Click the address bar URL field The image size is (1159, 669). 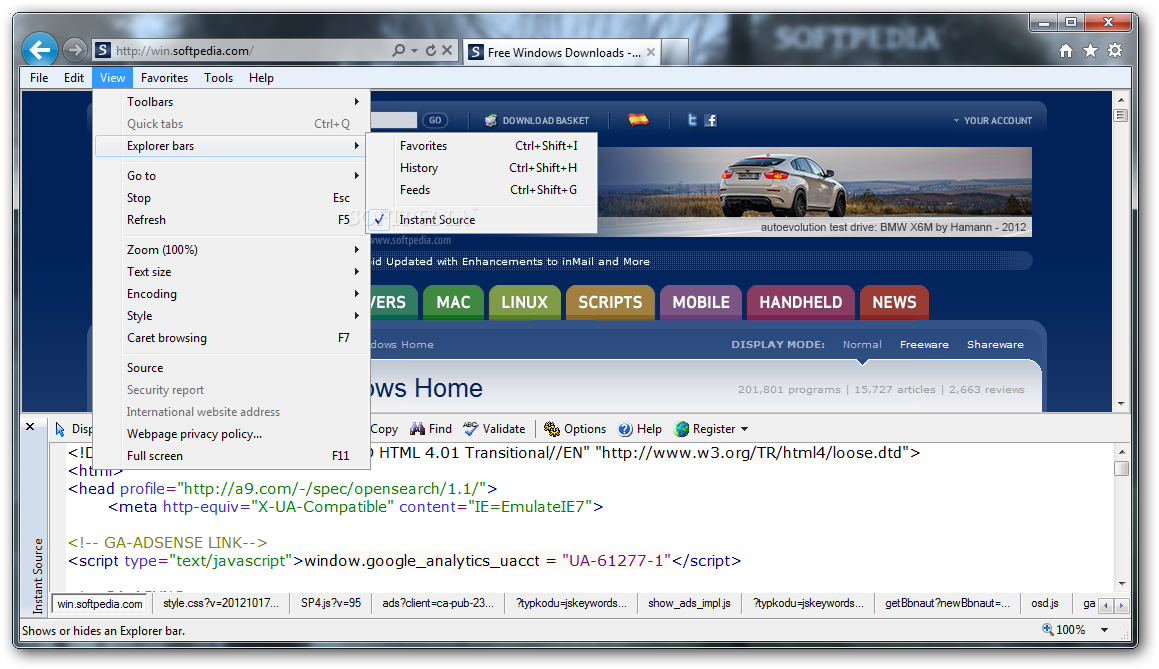click(251, 50)
